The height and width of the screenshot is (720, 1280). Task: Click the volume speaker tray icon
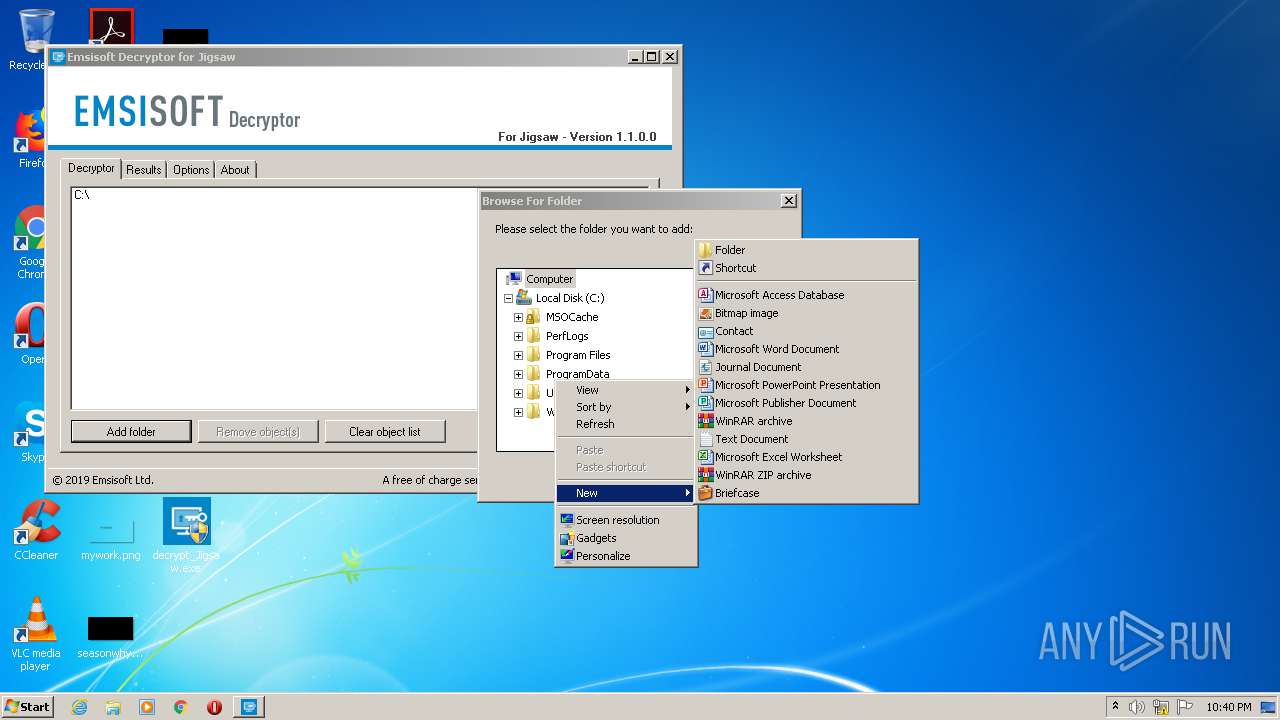coord(1137,707)
